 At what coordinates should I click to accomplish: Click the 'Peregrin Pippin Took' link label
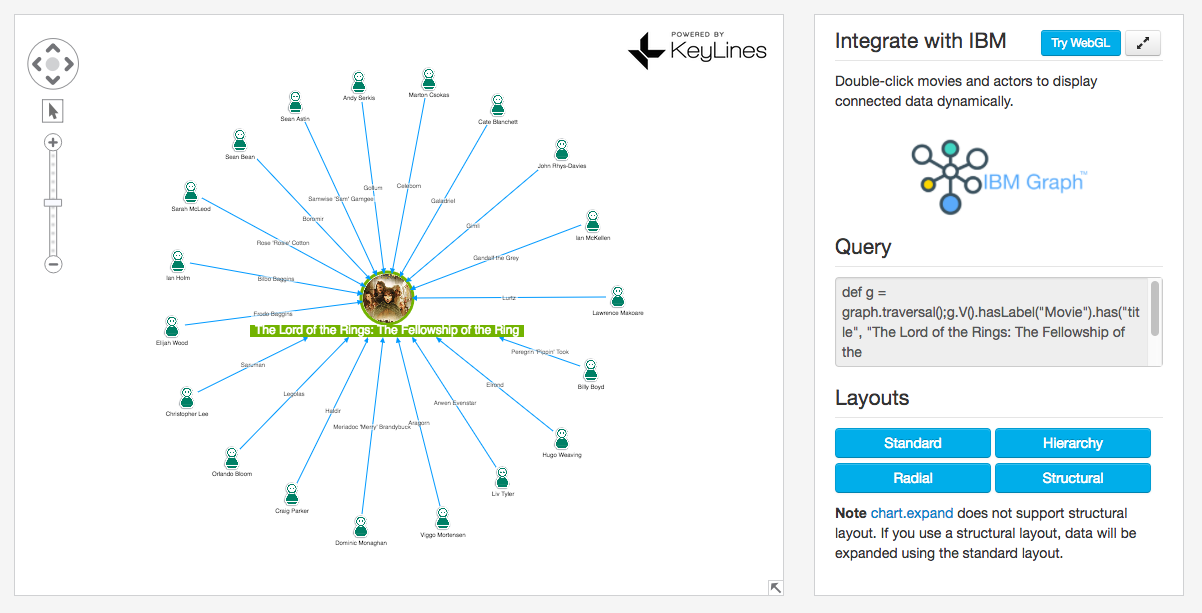click(x=540, y=352)
